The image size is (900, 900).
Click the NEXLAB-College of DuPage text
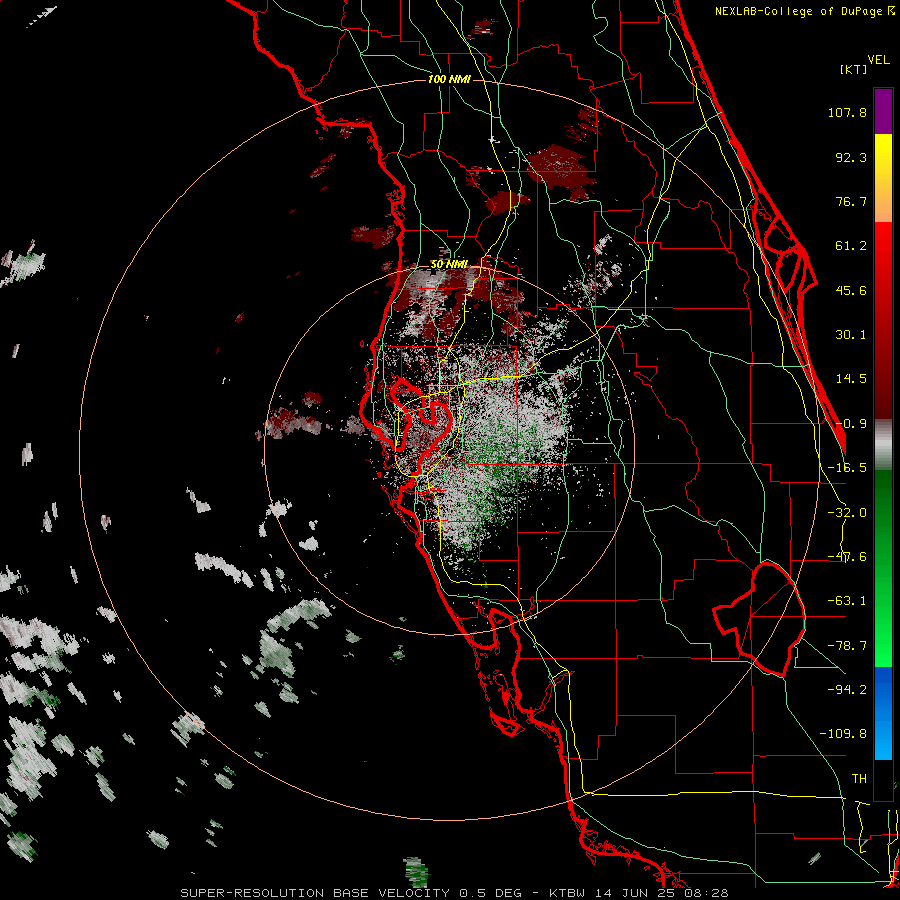coord(800,11)
